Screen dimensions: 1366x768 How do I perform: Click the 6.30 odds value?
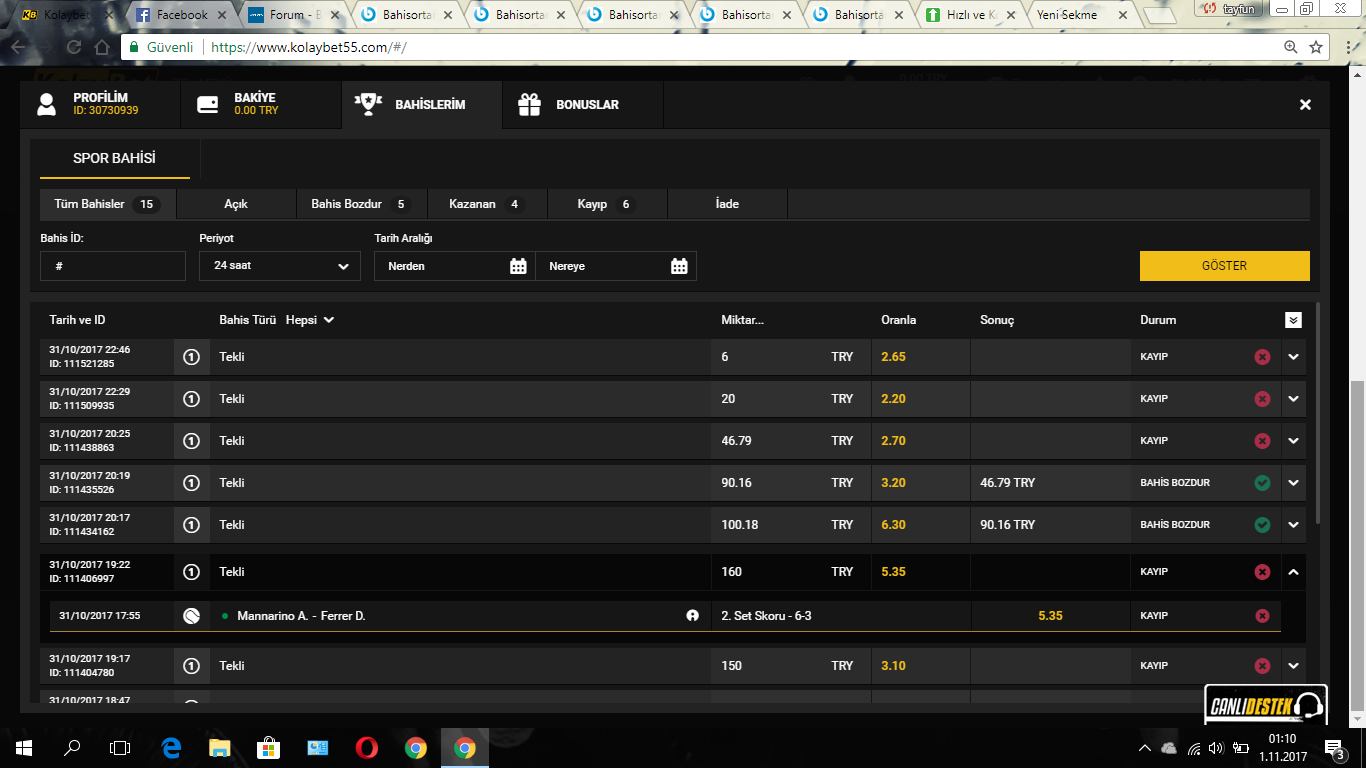coord(894,525)
